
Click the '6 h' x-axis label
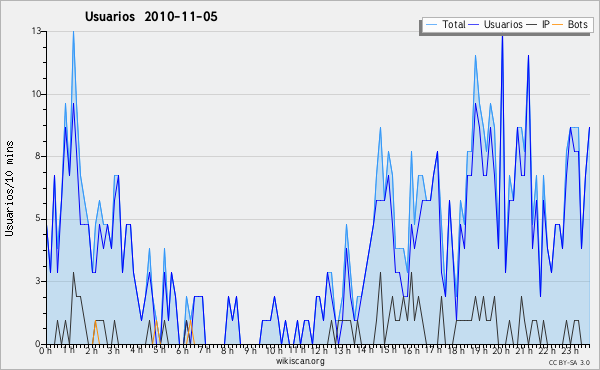pos(182,350)
